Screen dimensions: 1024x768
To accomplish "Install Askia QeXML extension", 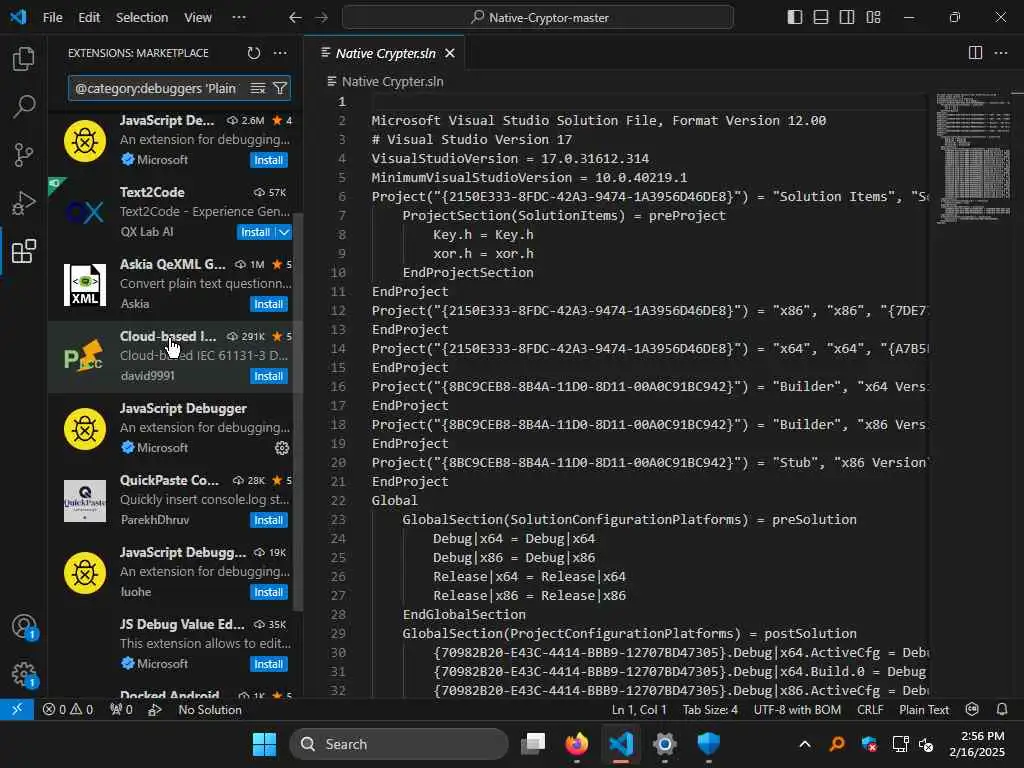I will [268, 304].
